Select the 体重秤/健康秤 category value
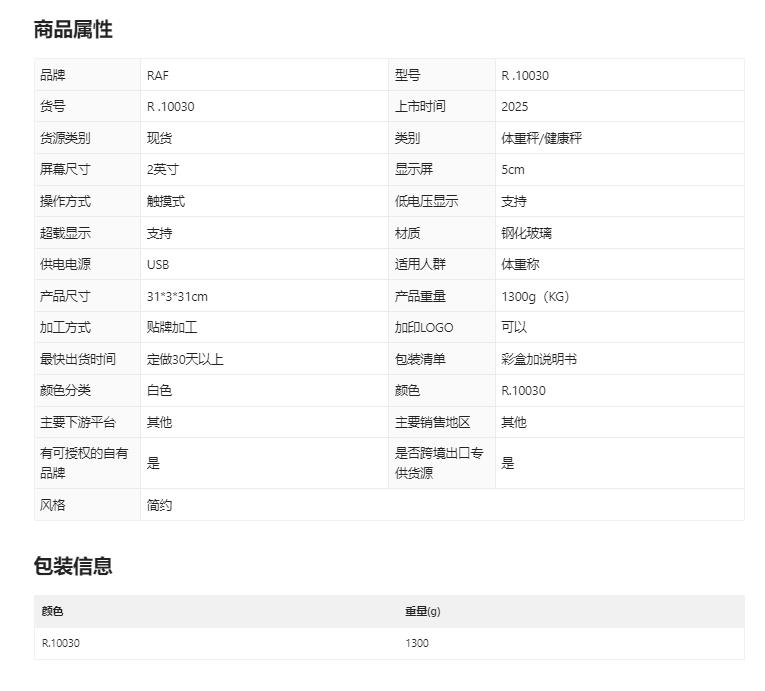Image resolution: width=765 pixels, height=691 pixels. (541, 138)
